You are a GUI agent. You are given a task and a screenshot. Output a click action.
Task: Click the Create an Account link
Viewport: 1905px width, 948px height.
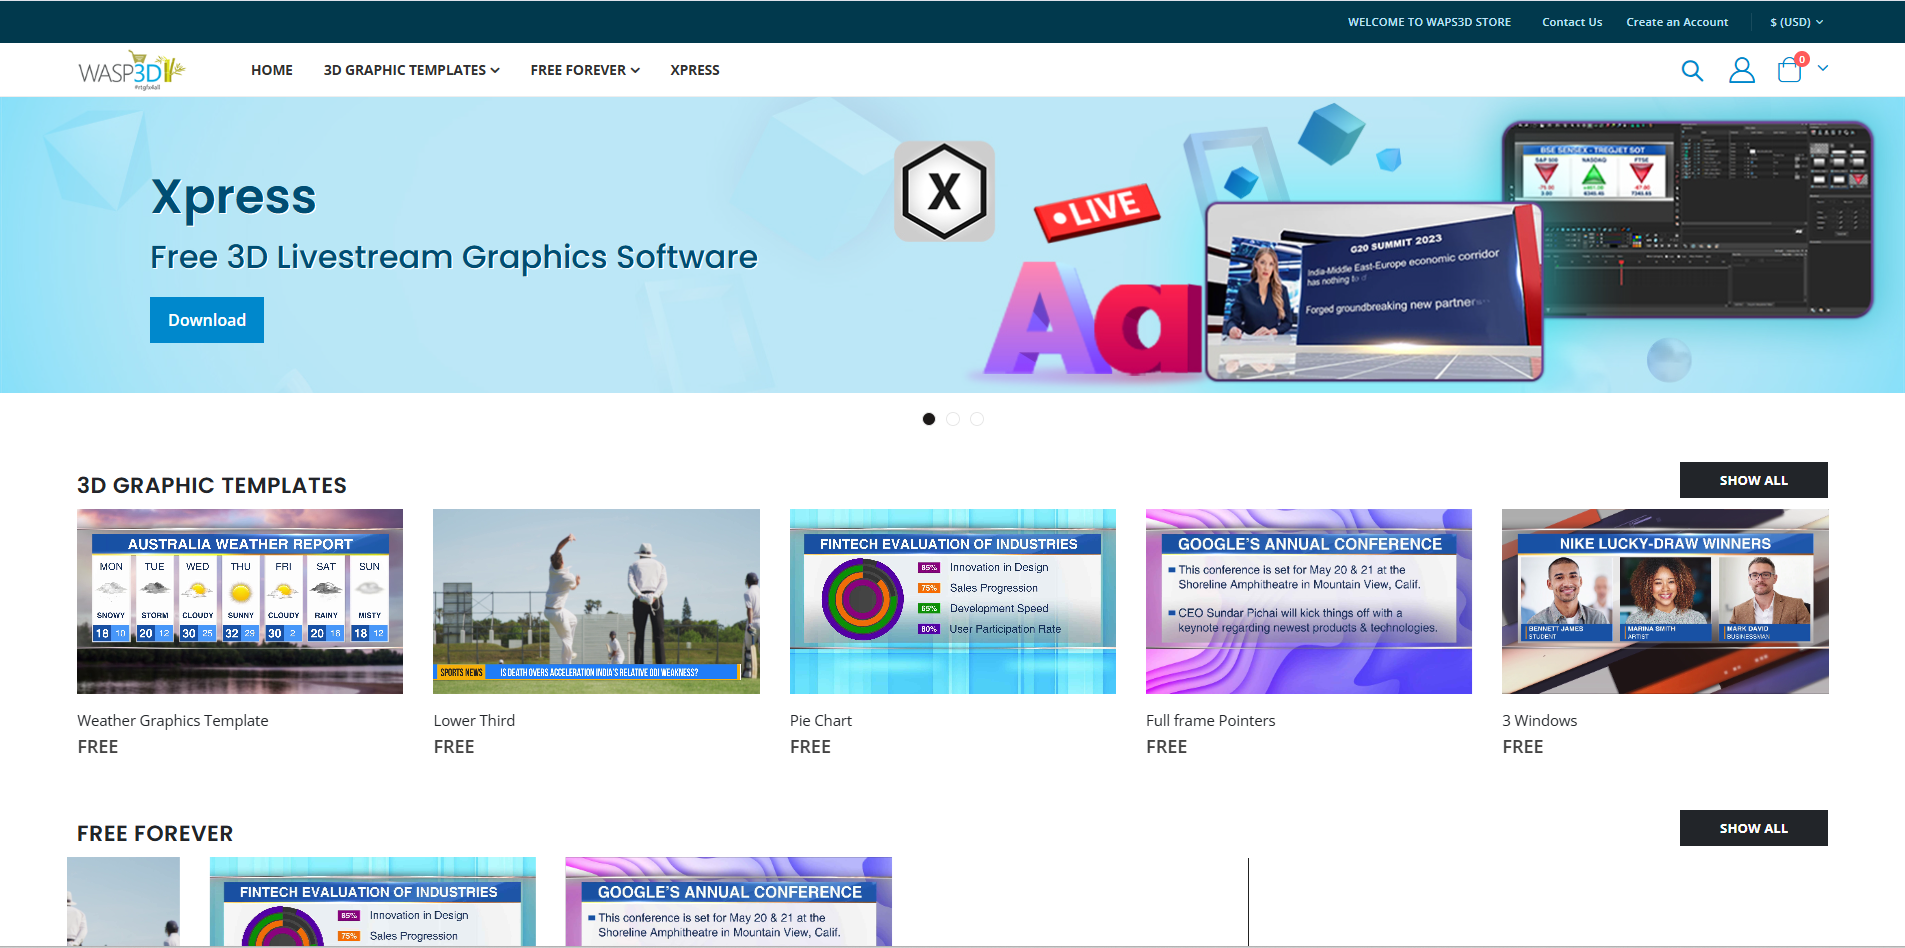coord(1677,22)
